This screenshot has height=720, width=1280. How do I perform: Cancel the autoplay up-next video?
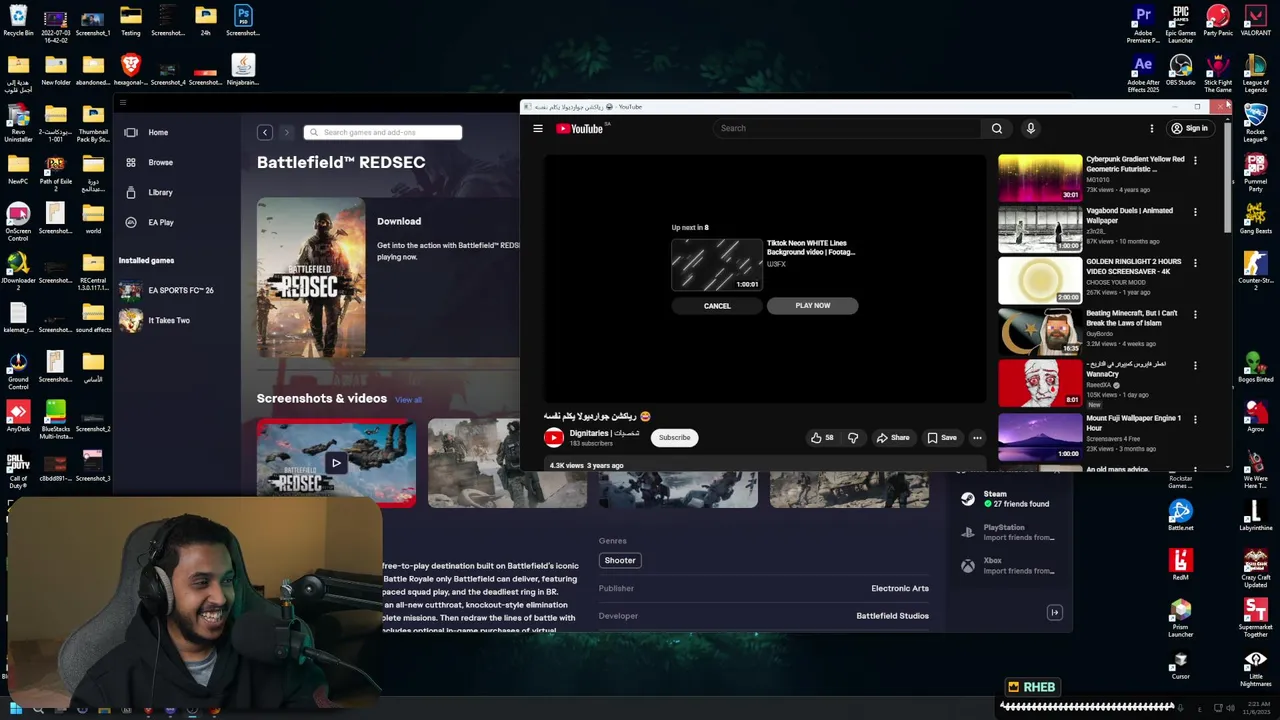(717, 306)
